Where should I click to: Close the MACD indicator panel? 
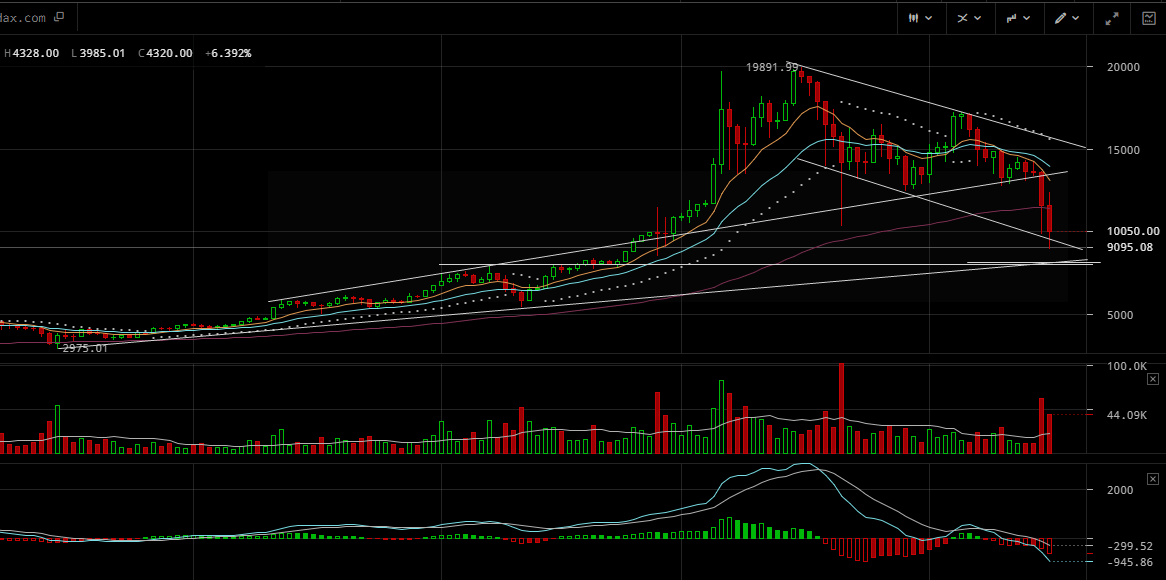click(x=1152, y=478)
